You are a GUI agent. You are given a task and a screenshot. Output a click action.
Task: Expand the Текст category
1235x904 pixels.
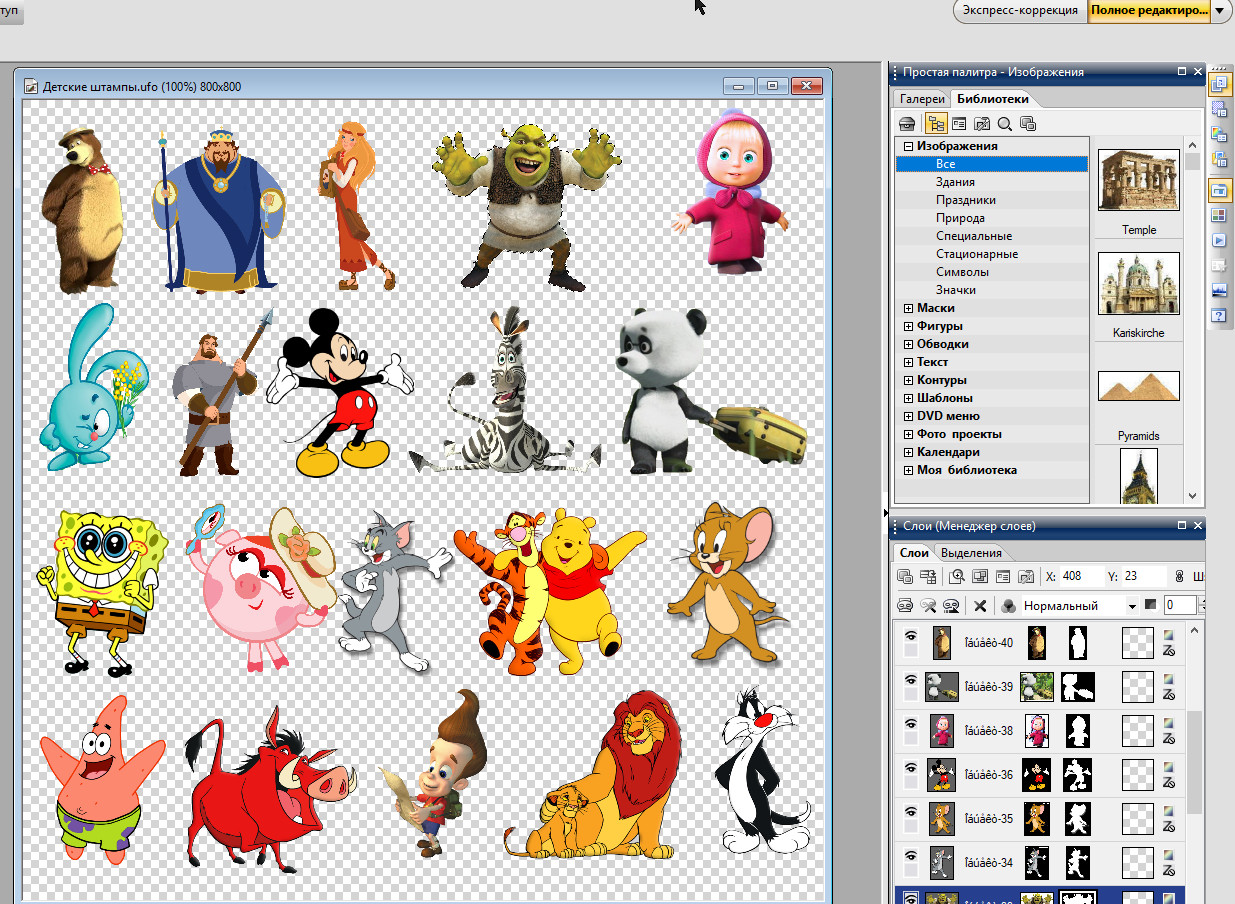908,362
